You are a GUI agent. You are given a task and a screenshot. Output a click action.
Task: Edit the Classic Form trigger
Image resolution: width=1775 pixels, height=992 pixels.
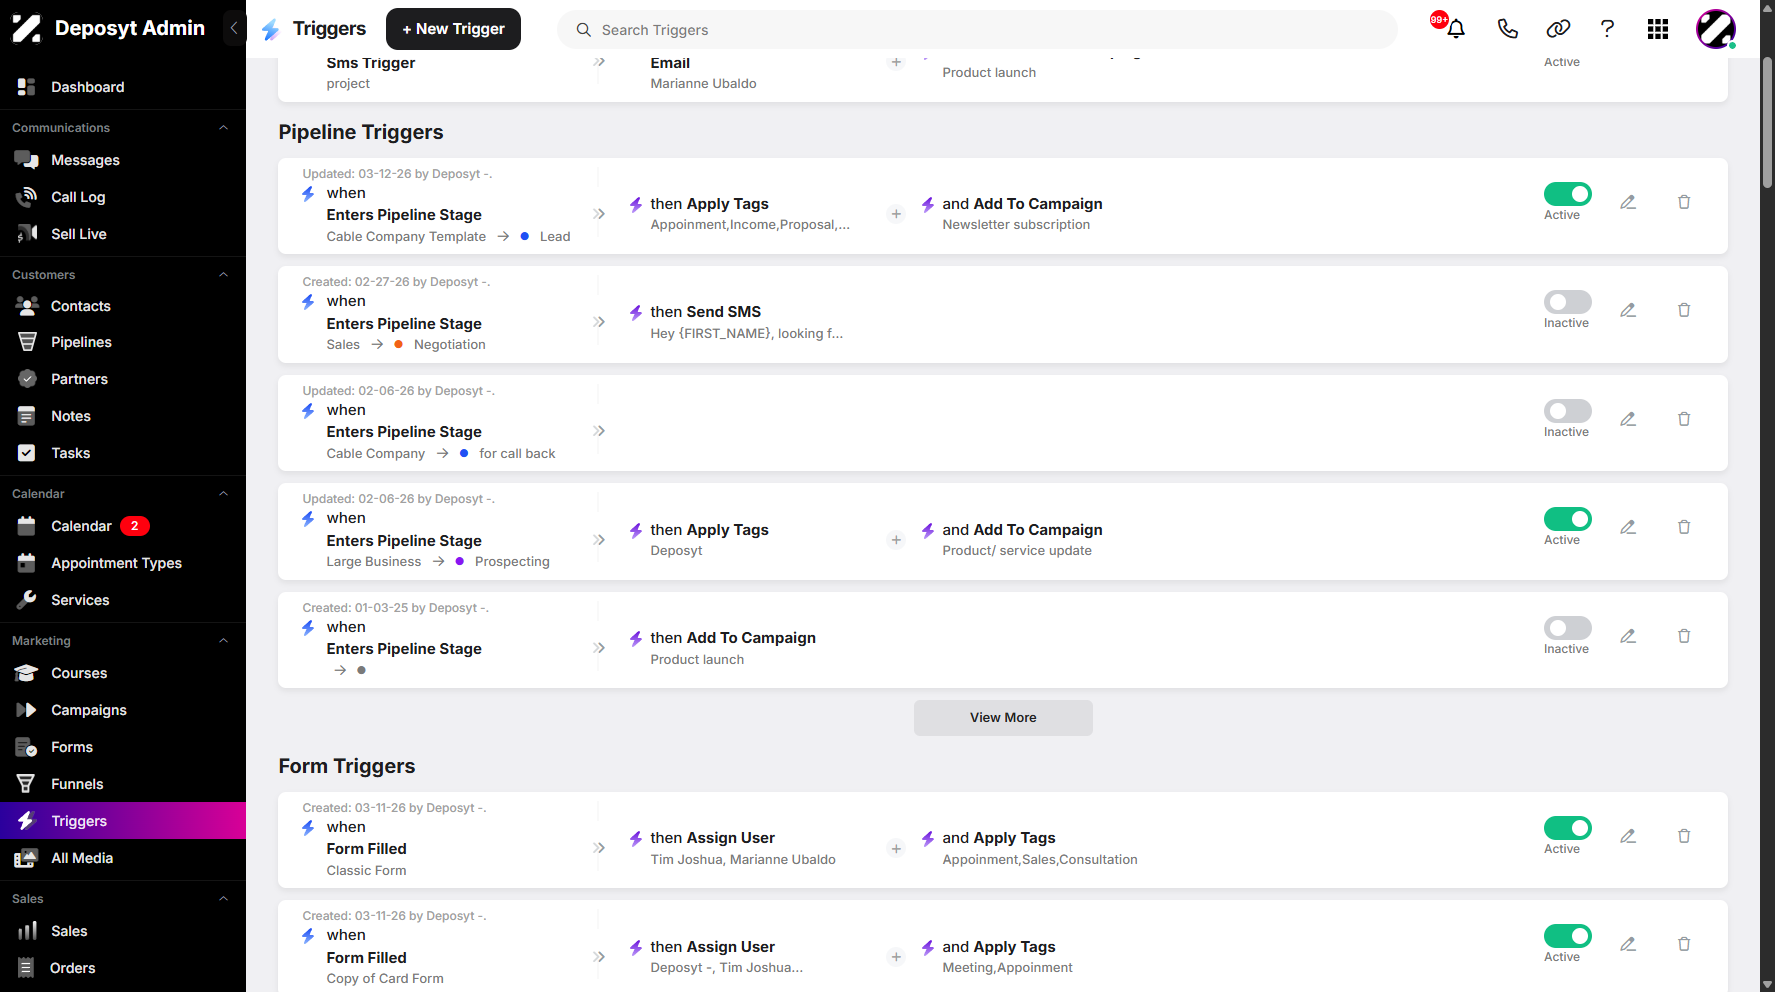pyautogui.click(x=1628, y=836)
